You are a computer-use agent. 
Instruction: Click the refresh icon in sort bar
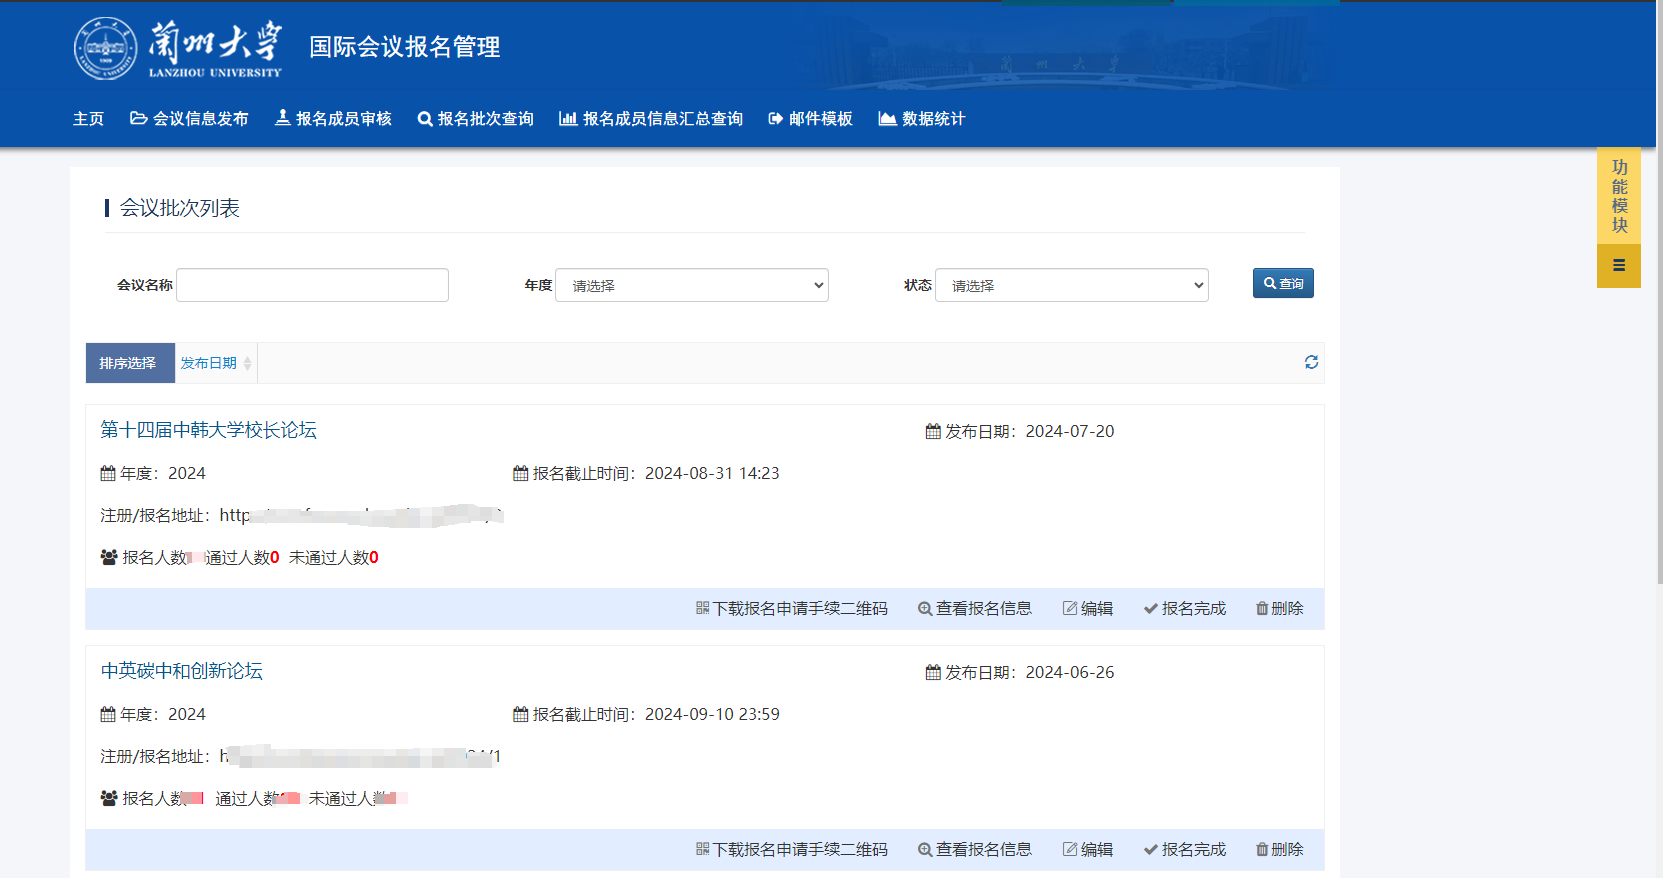pos(1311,362)
